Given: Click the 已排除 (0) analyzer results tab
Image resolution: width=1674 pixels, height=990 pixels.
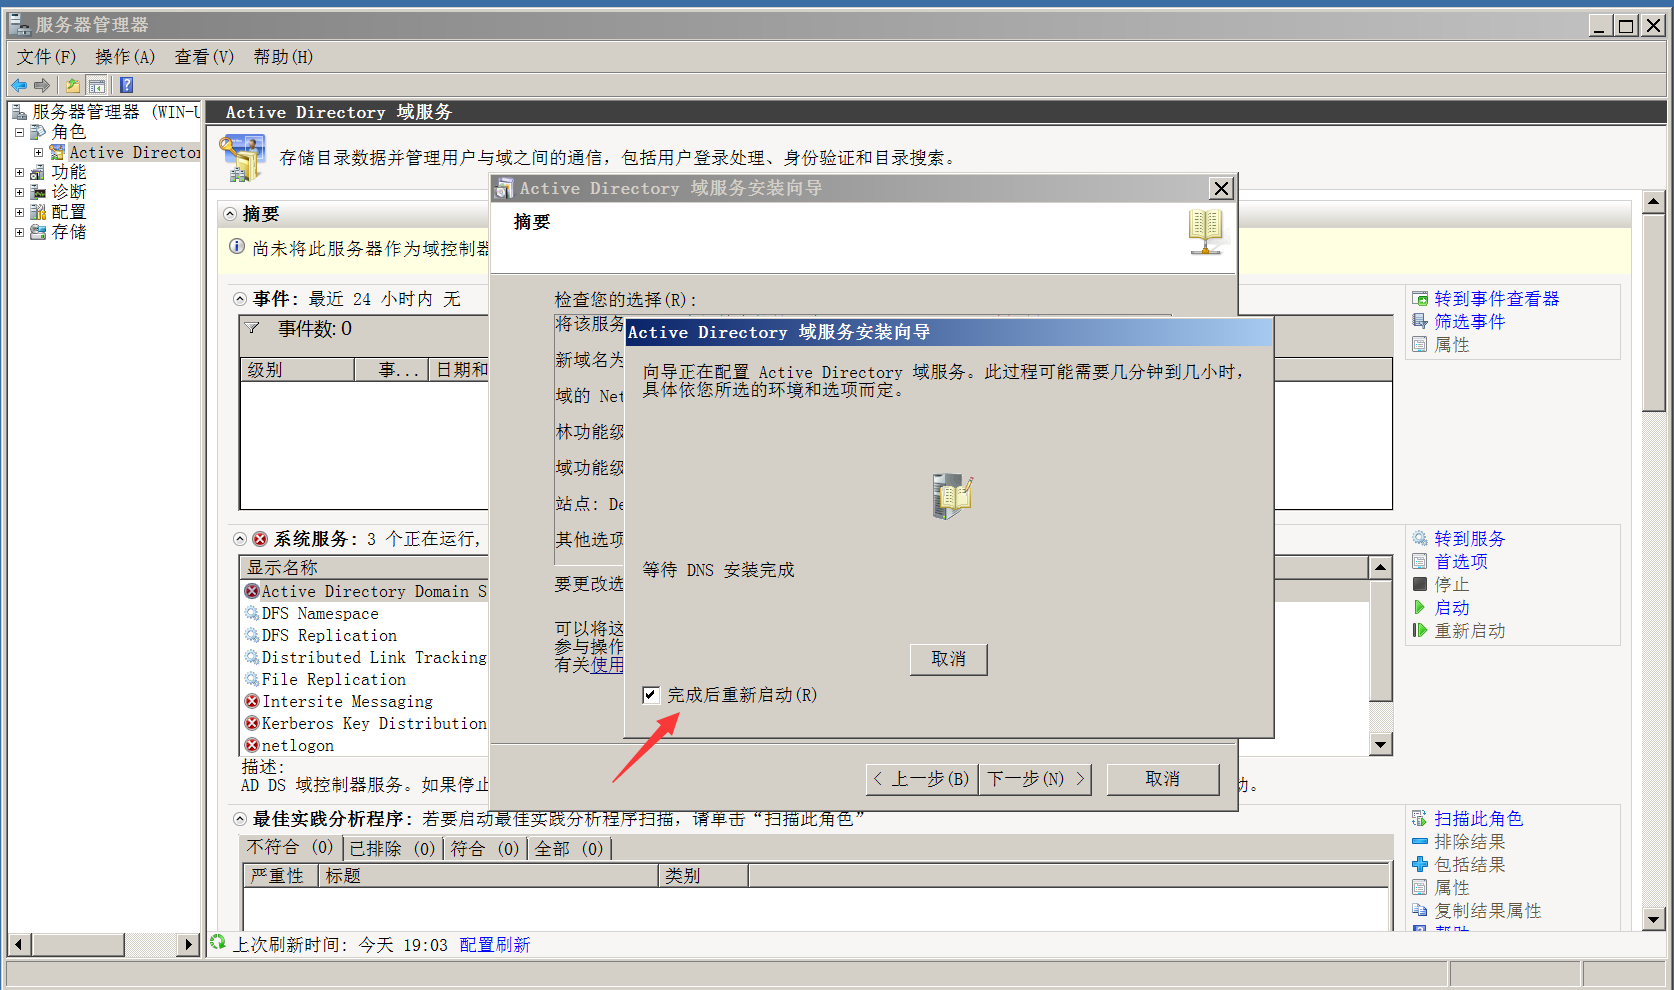Looking at the screenshot, I should click(392, 848).
